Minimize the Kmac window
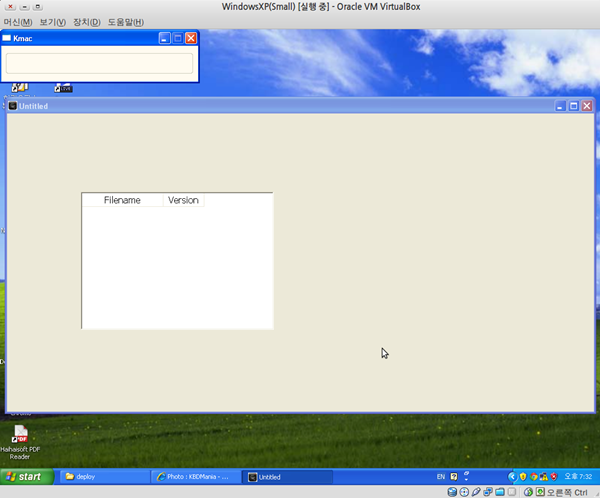Screen dimensions: 600x498 (x=165, y=38)
